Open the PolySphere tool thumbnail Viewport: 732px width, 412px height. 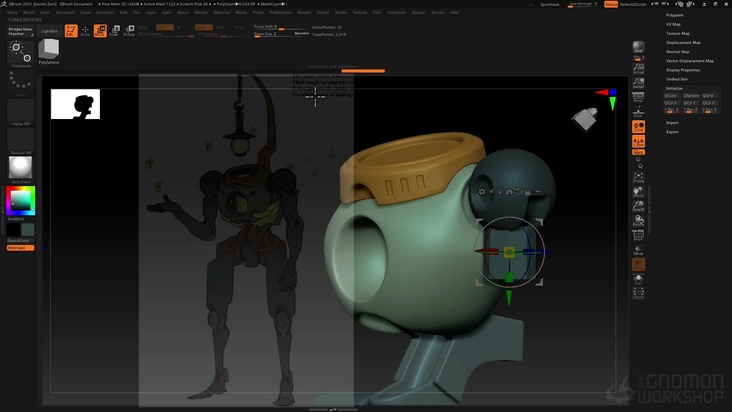click(48, 50)
